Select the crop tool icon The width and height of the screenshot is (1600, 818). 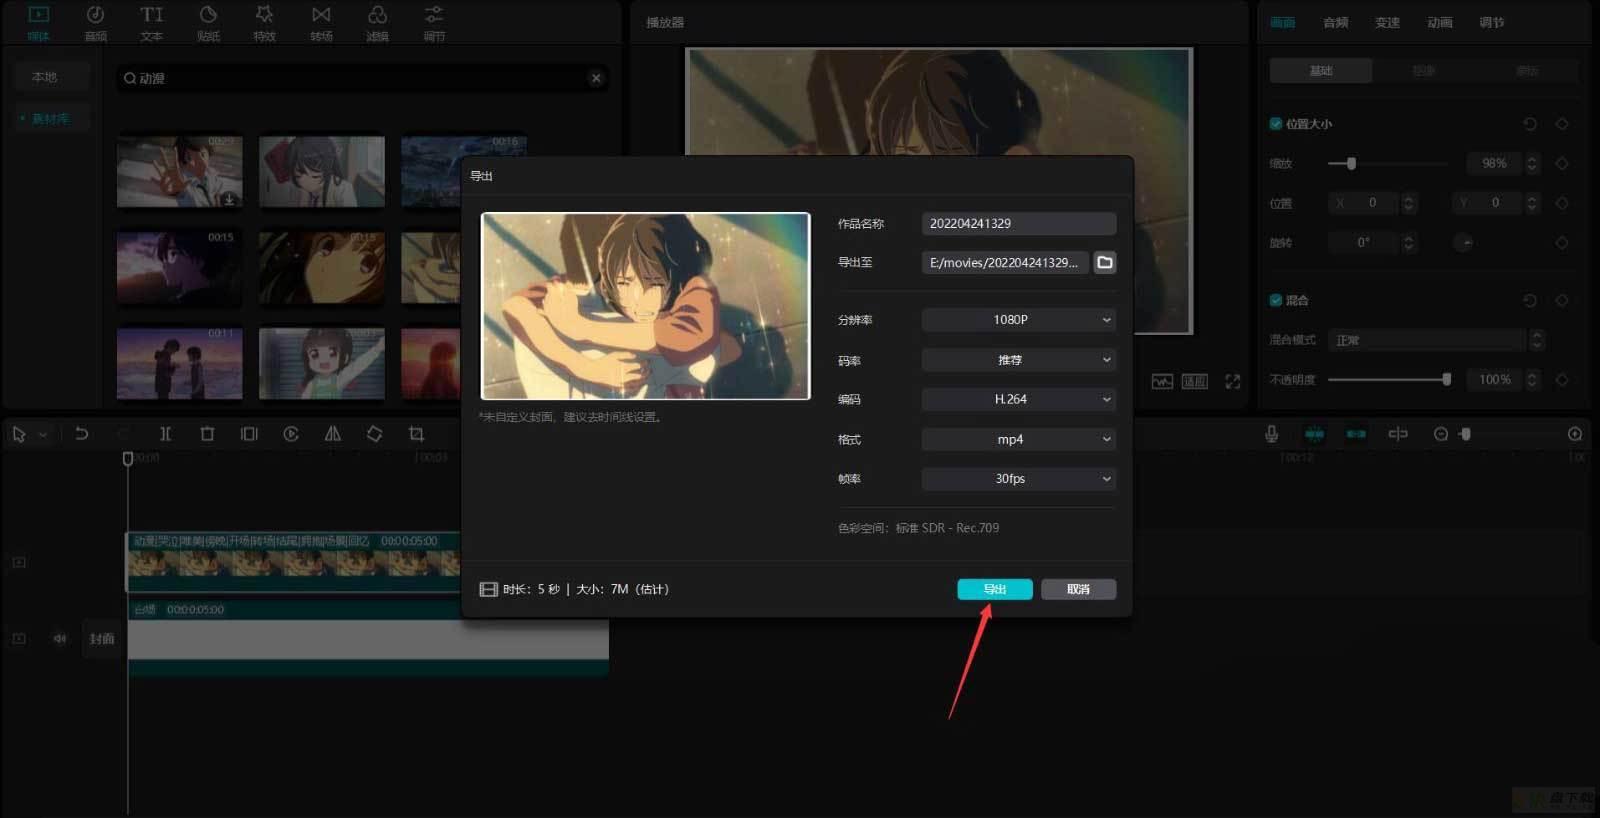[416, 434]
